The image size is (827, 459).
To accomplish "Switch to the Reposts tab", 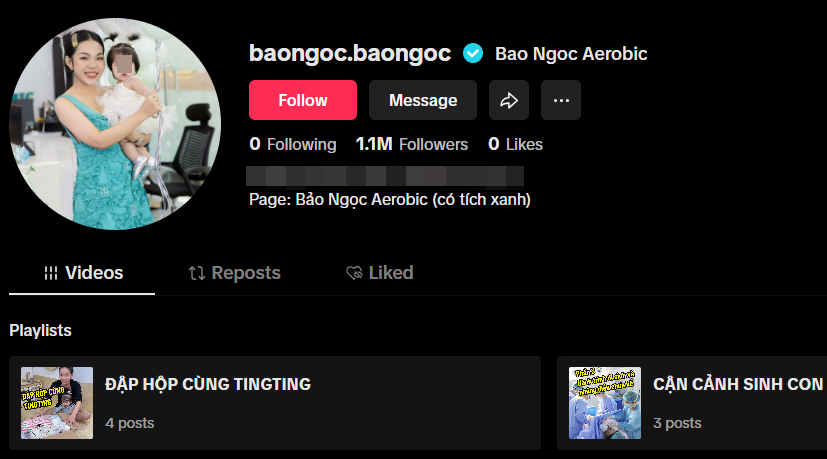I will (x=235, y=273).
